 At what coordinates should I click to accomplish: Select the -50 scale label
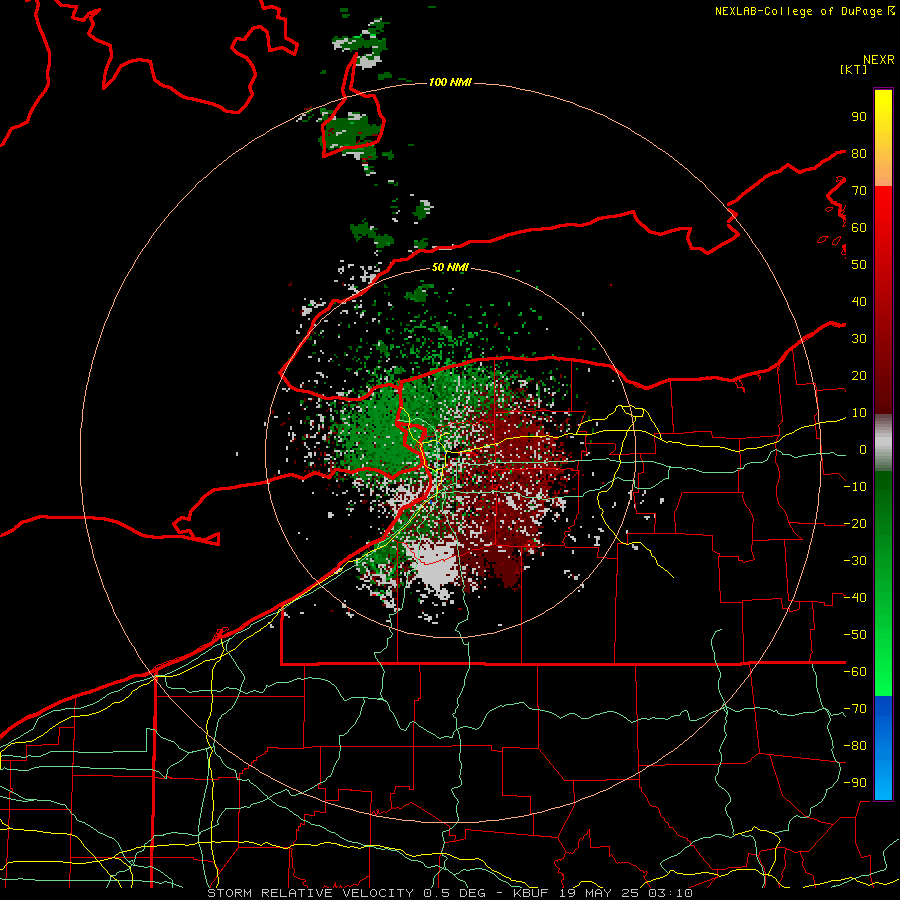(x=855, y=634)
